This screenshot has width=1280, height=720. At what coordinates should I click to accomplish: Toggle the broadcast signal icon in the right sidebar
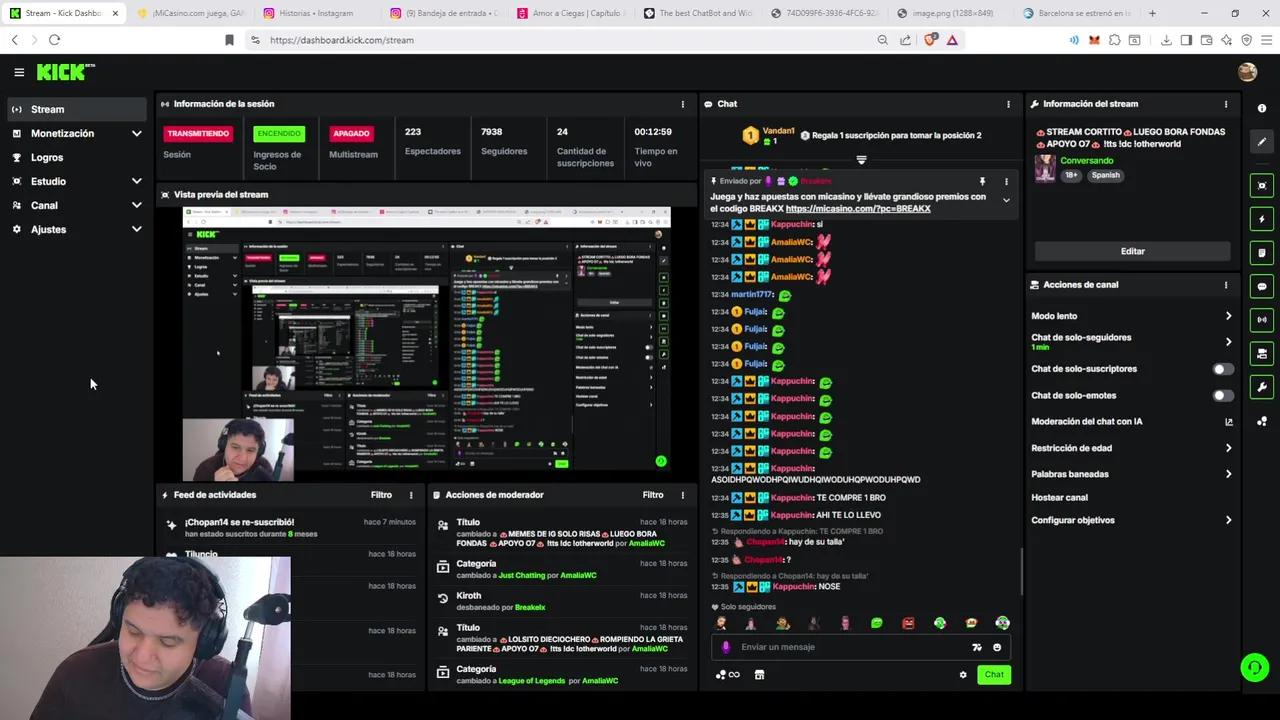coord(1262,320)
